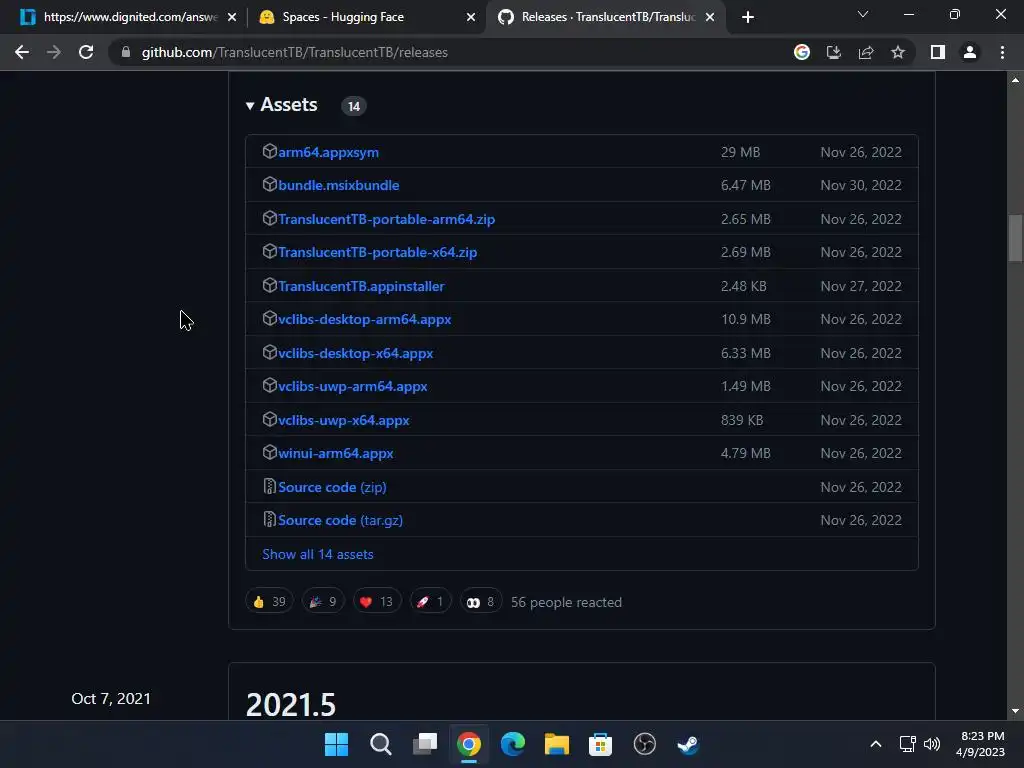The width and height of the screenshot is (1024, 768).
Task: Bookmark this page with star
Action: [x=898, y=52]
